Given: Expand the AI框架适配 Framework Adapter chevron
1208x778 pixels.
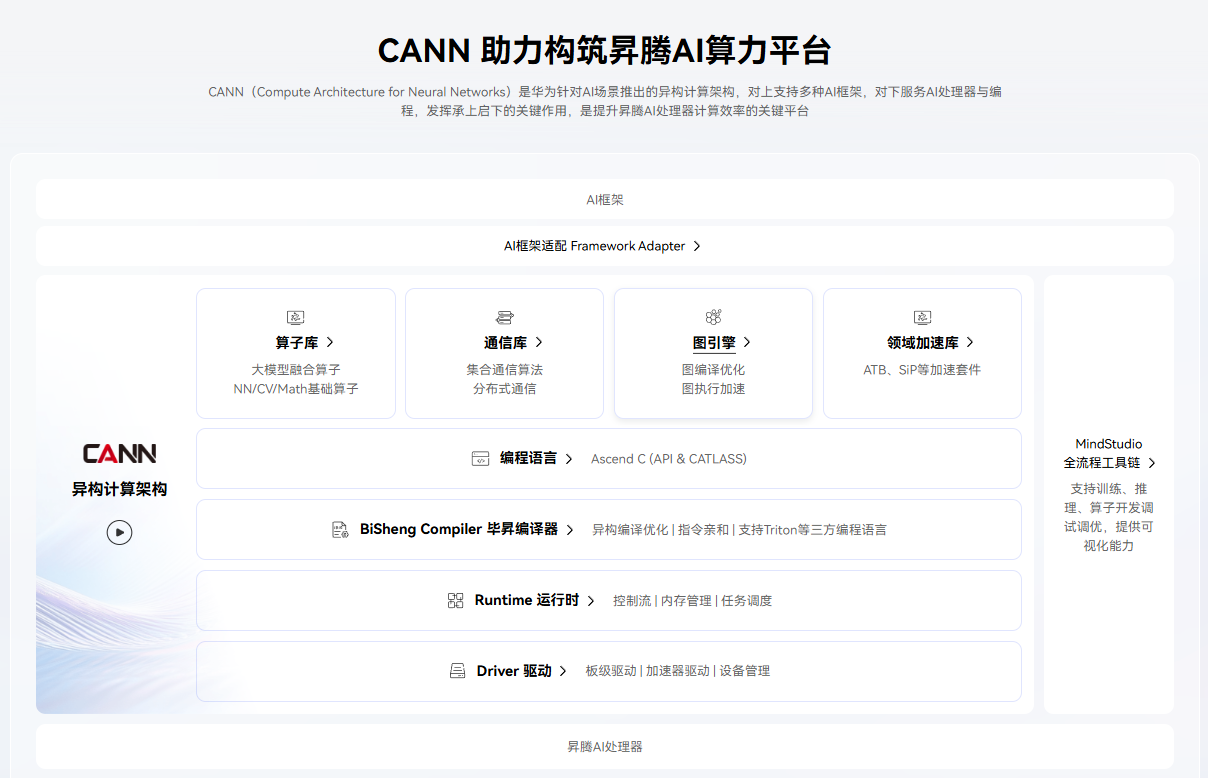Looking at the screenshot, I should [697, 246].
